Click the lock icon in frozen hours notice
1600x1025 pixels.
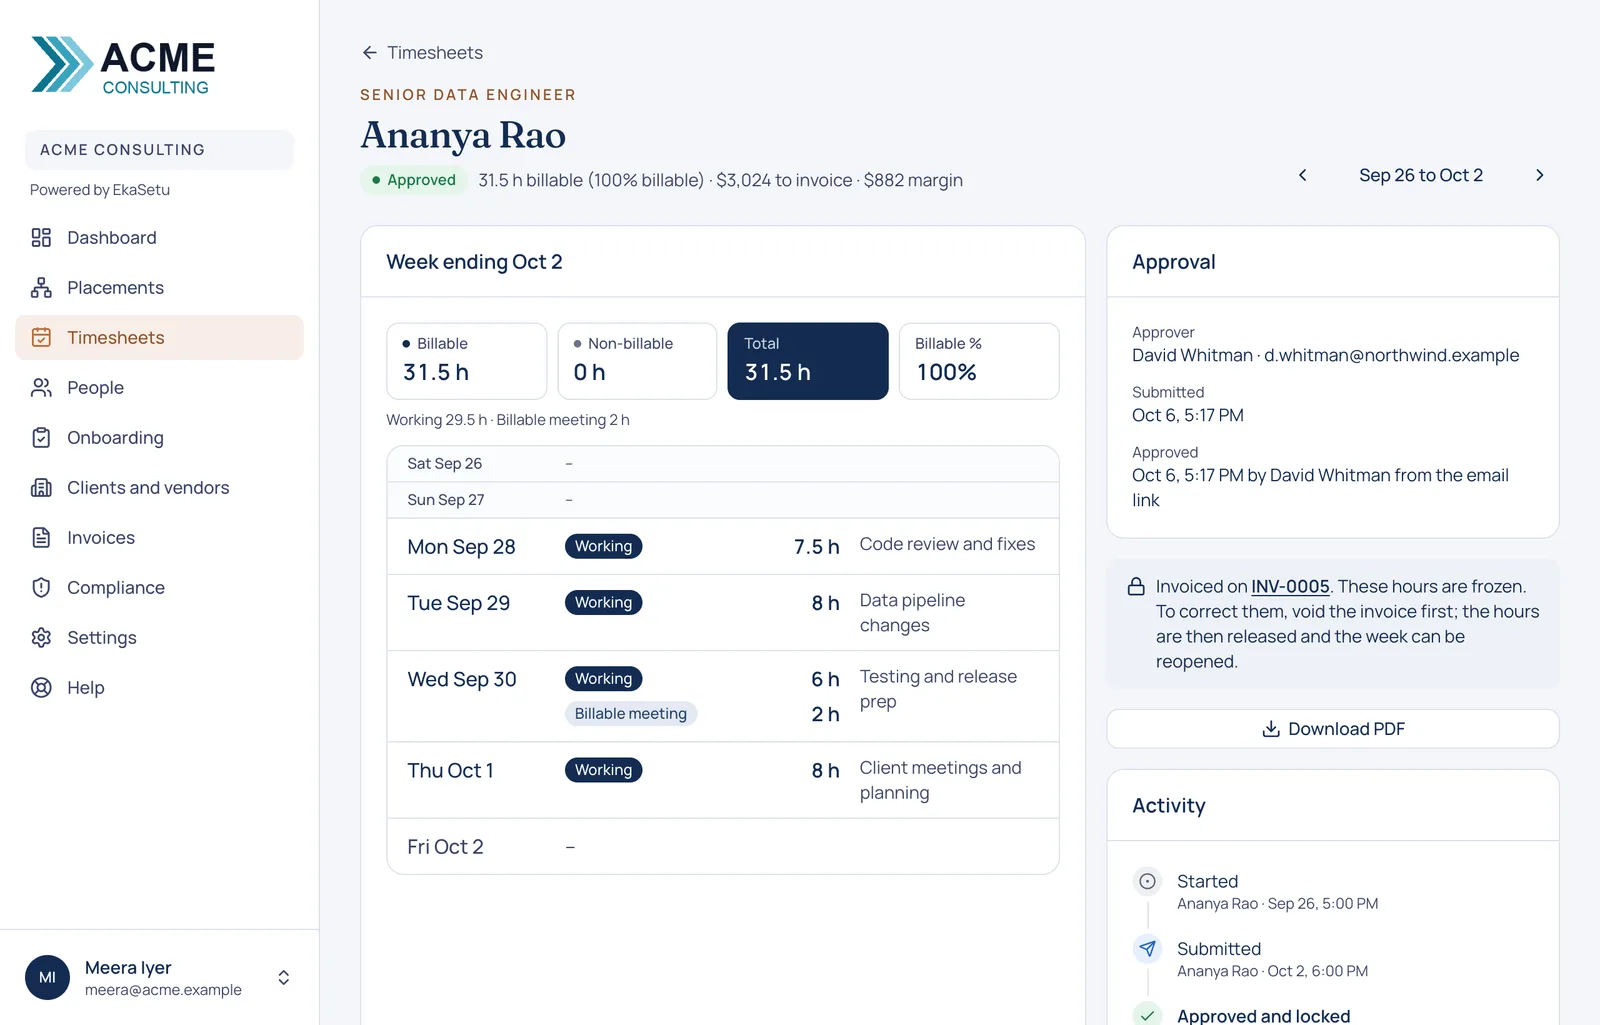pos(1136,587)
